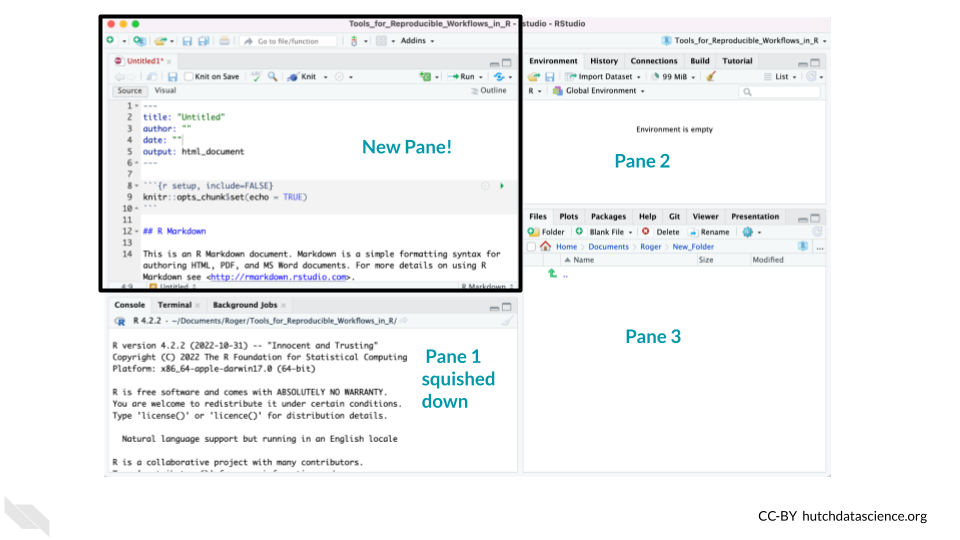Screen dimensions: 960x540
Task: Expand the Knit options dropdown arrow
Action: pyautogui.click(x=326, y=77)
